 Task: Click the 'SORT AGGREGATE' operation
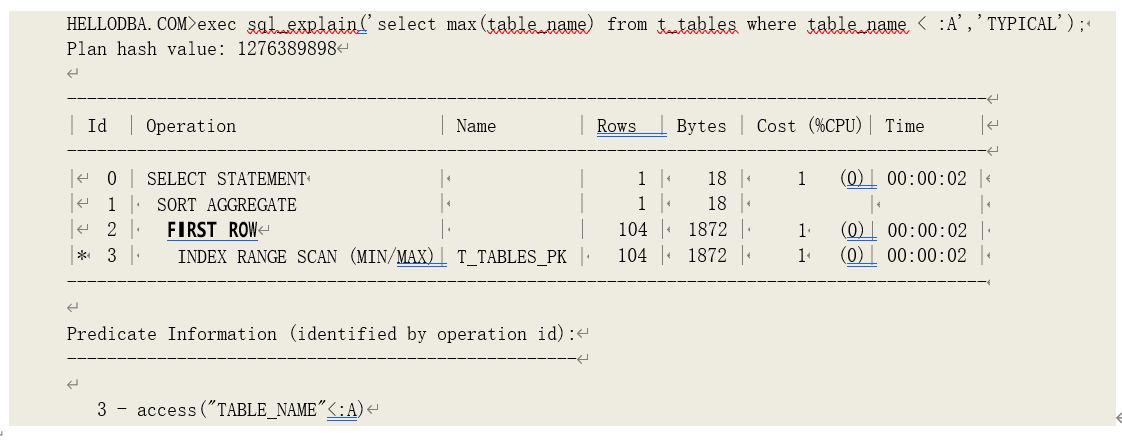point(226,205)
